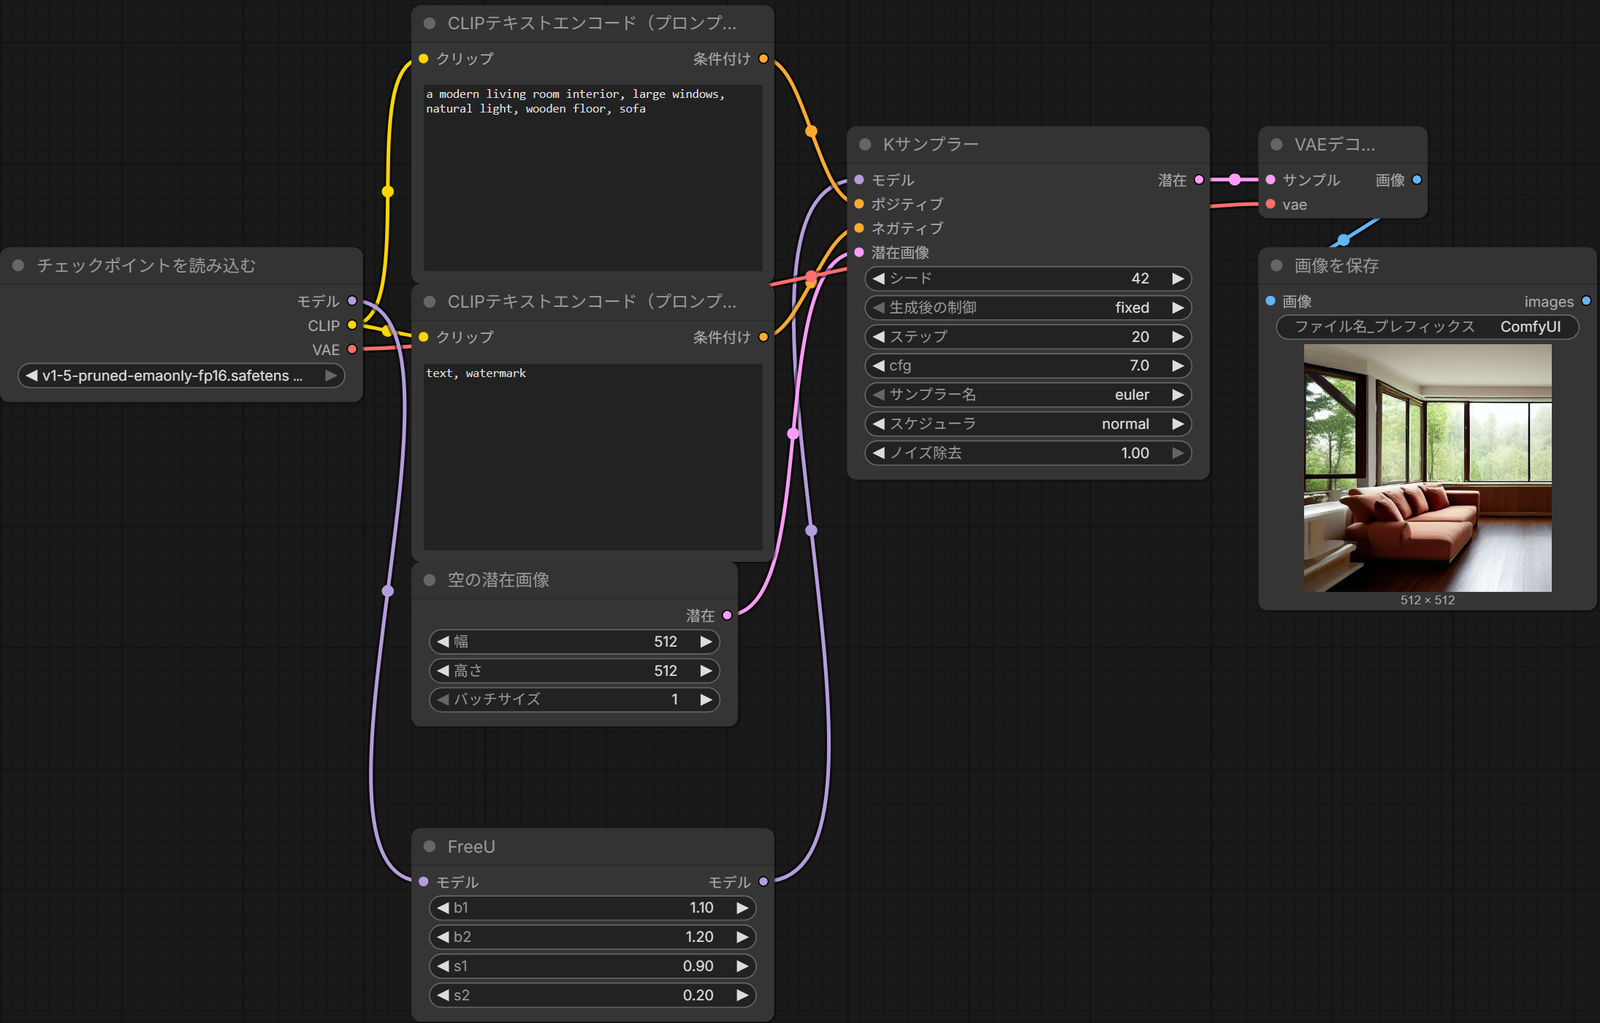Click the 空の潜在画像 node collapse dot
Screen dimensions: 1600x1023
coord(430,580)
